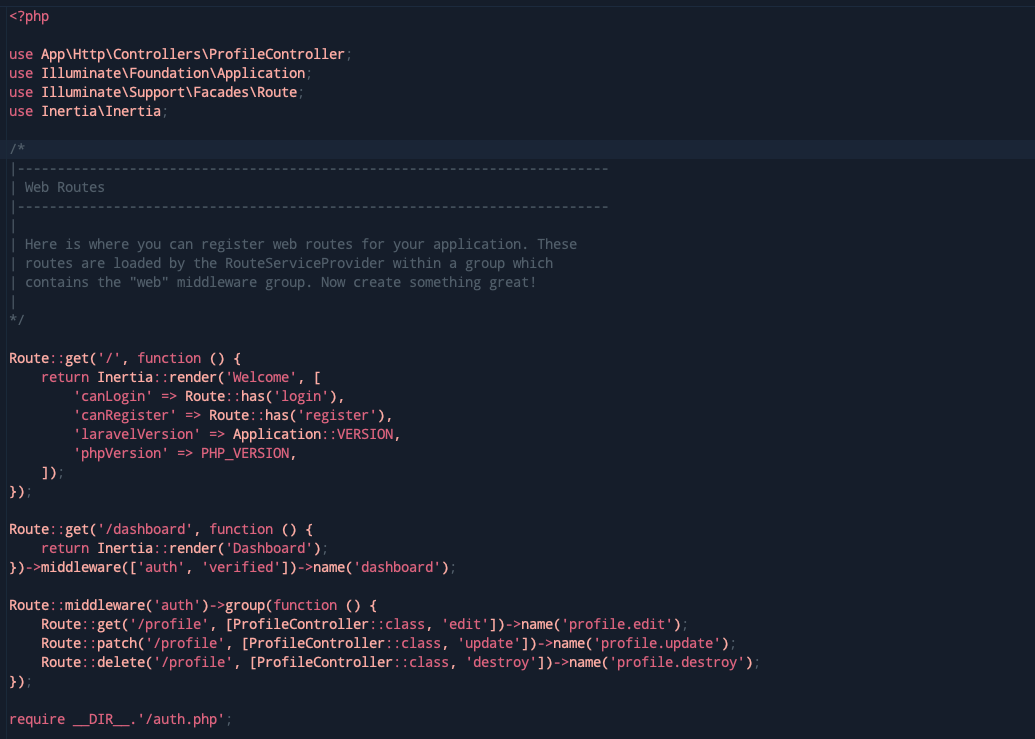Click the RouteServiceProvider word in the comment block
This screenshot has height=739, width=1035.
pos(335,263)
